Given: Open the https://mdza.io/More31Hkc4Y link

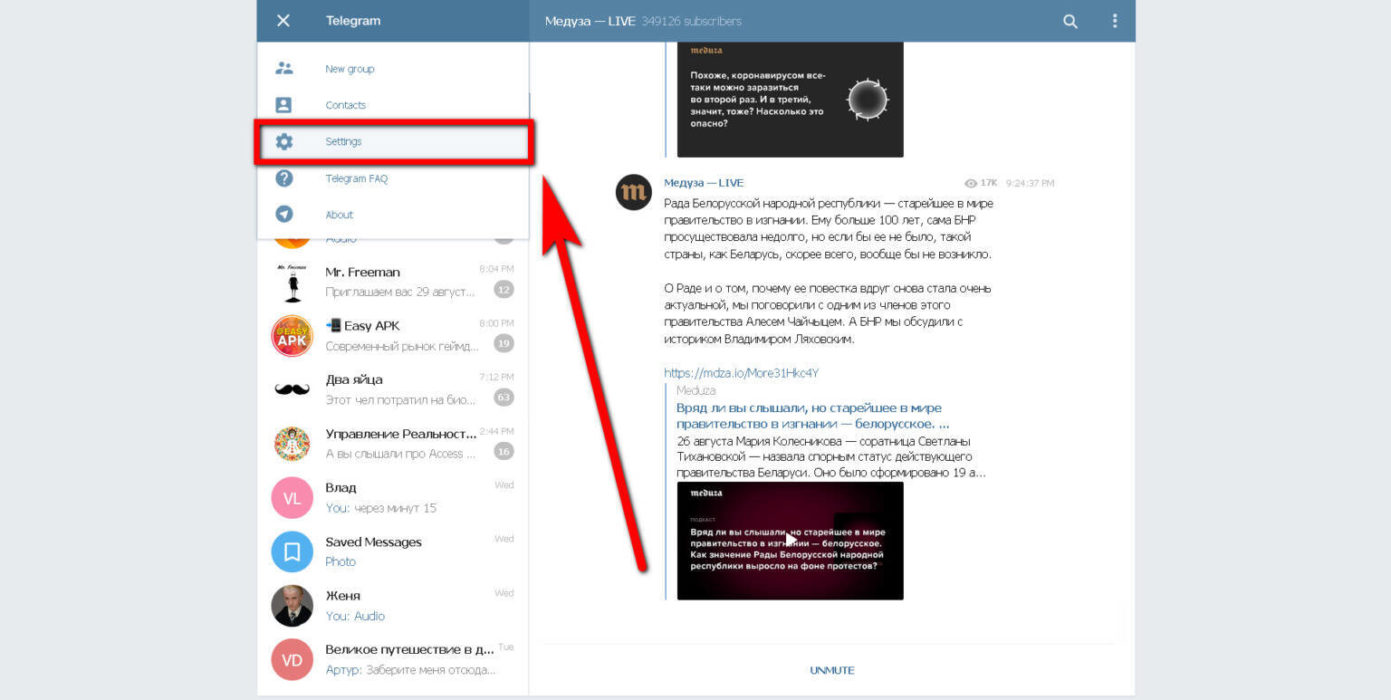Looking at the screenshot, I should click(741, 373).
